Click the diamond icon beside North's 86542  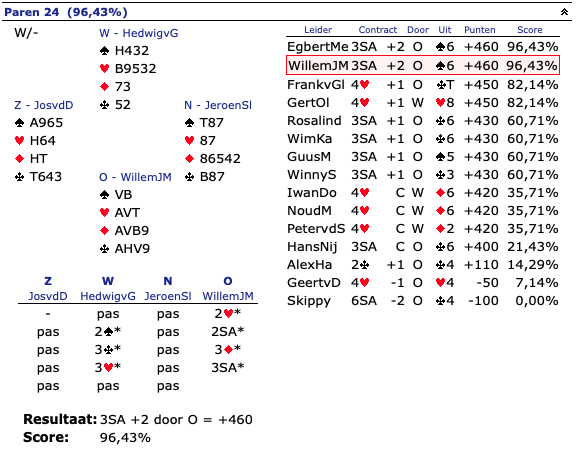tap(189, 159)
